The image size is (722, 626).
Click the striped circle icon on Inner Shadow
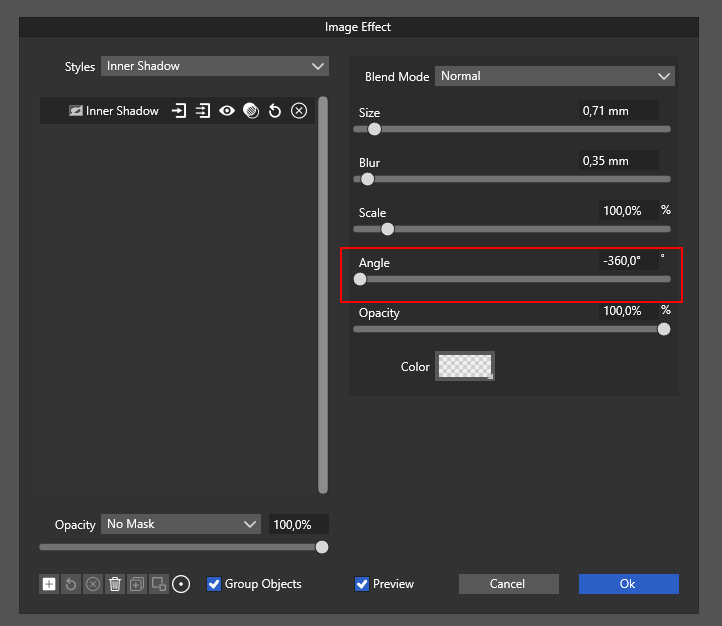[251, 111]
